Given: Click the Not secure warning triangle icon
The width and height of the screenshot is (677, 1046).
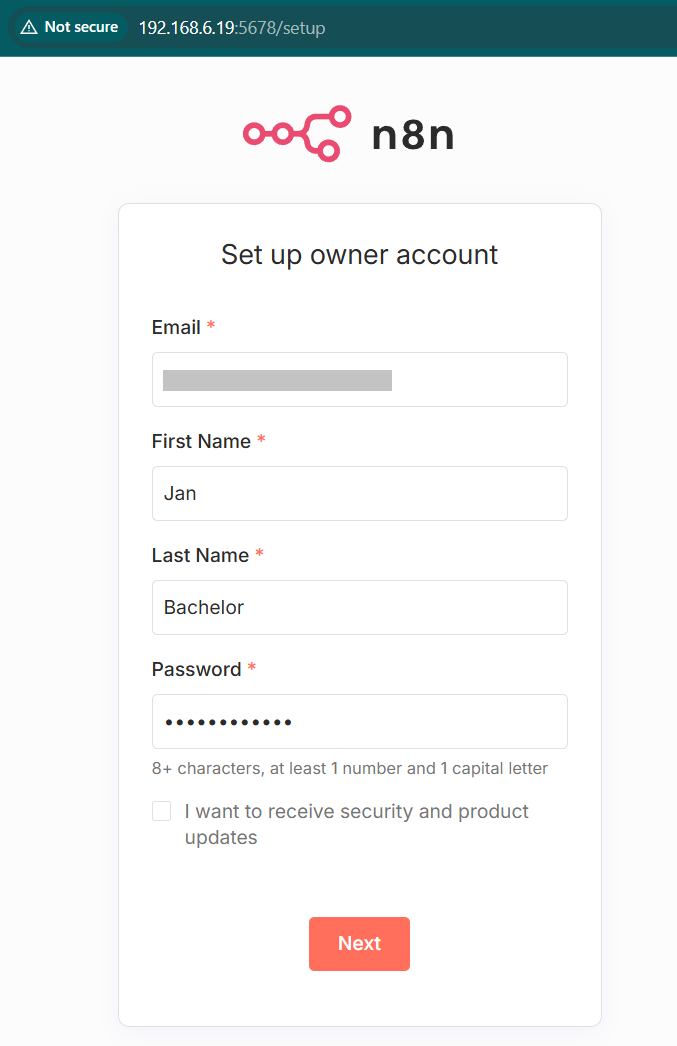Looking at the screenshot, I should coord(28,28).
